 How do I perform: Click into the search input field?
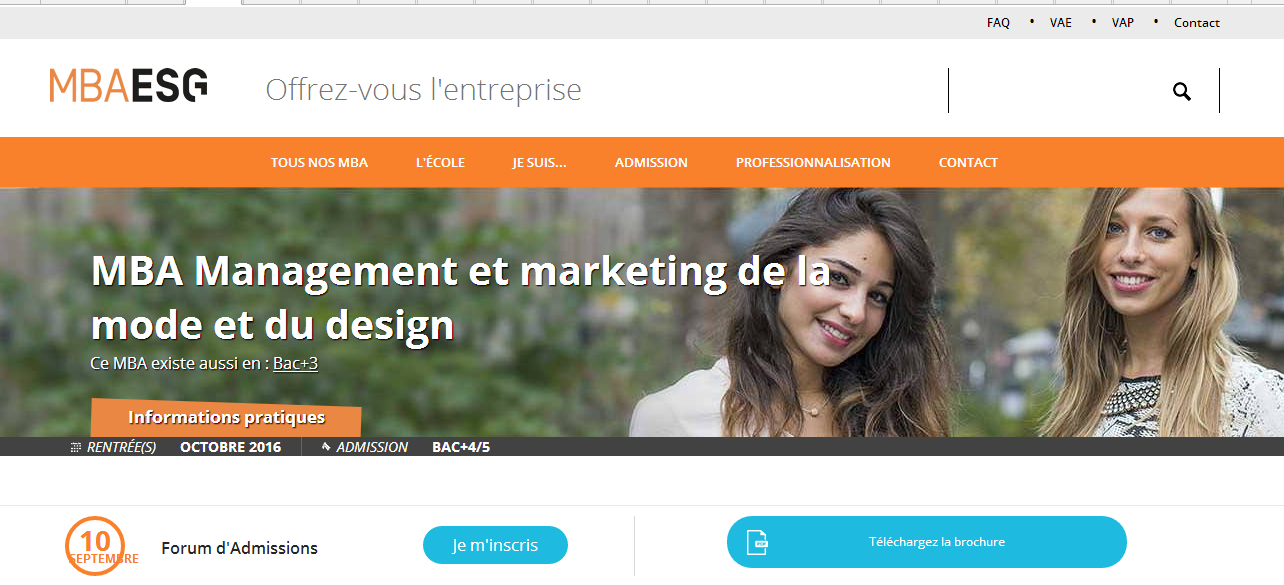pos(1055,91)
